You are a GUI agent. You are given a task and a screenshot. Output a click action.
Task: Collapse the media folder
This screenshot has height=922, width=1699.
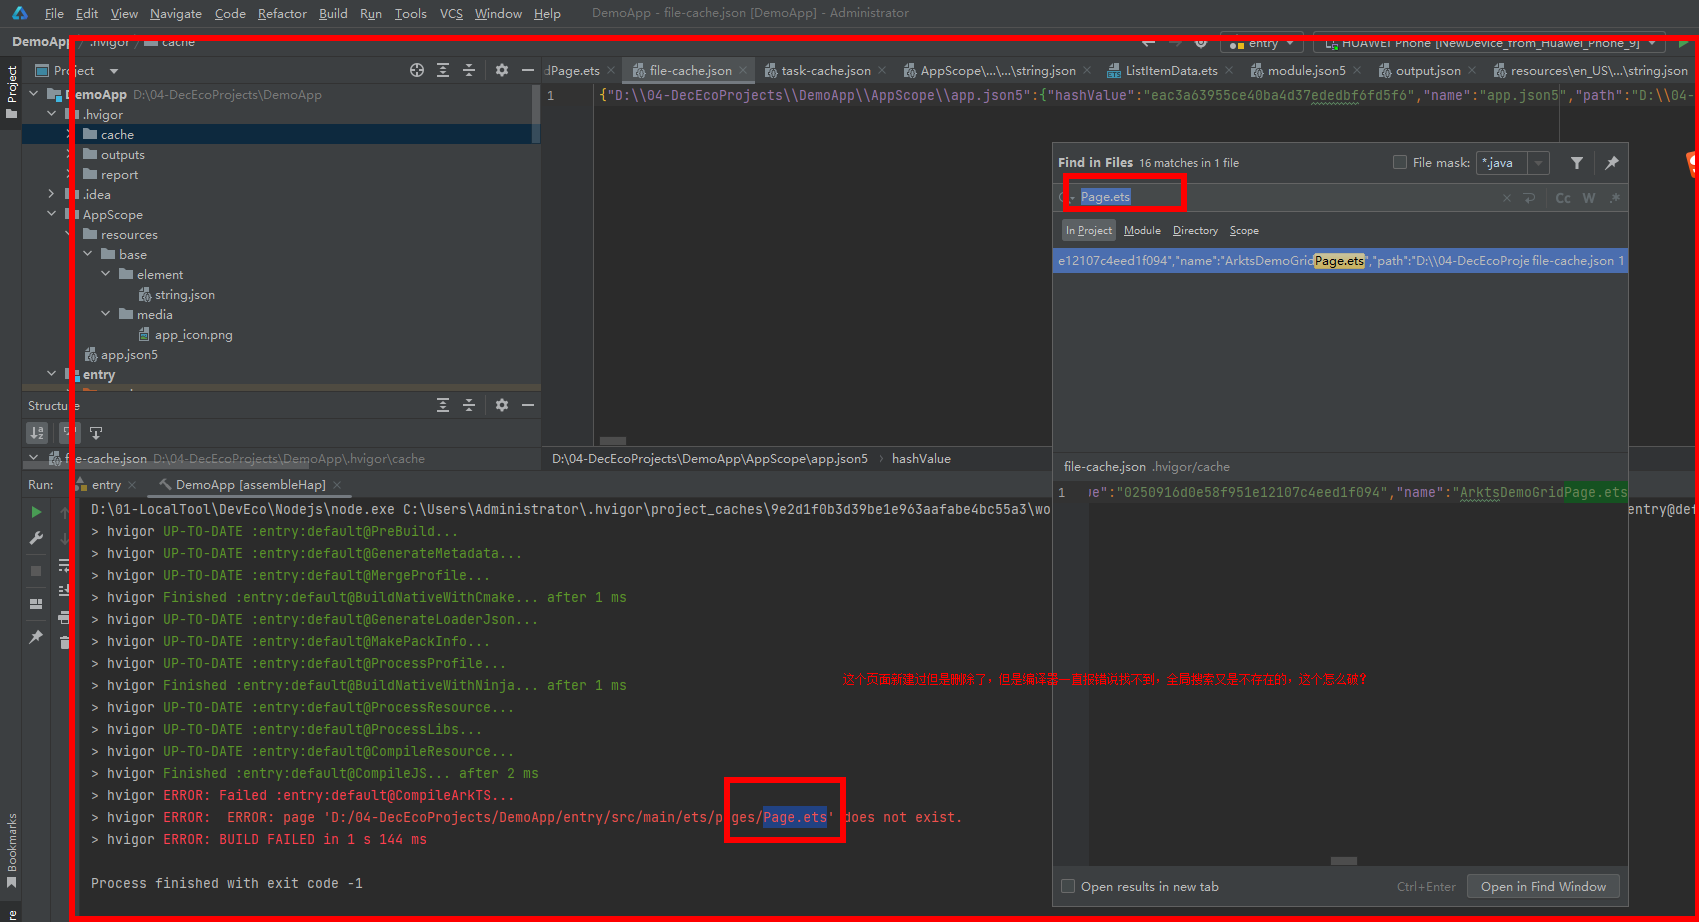coord(106,314)
